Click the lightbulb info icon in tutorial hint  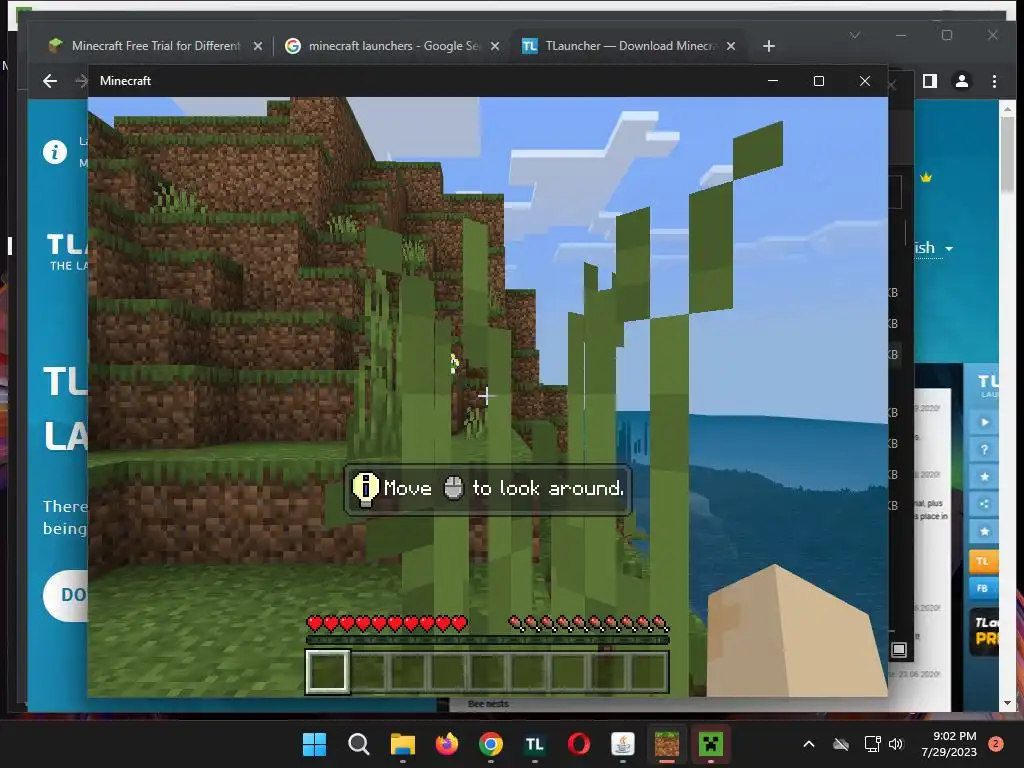tap(366, 489)
